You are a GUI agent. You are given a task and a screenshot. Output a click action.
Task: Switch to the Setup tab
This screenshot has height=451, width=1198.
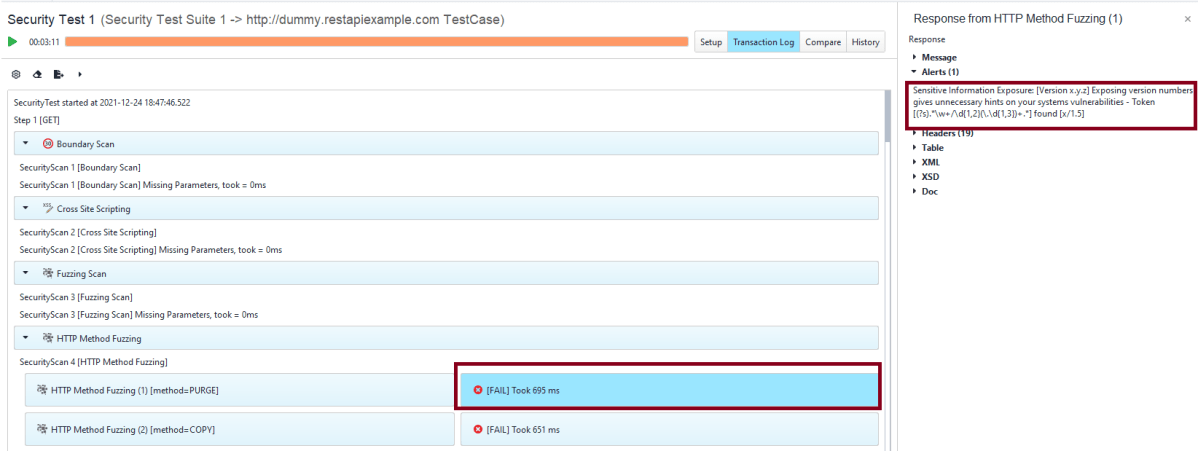coord(710,42)
